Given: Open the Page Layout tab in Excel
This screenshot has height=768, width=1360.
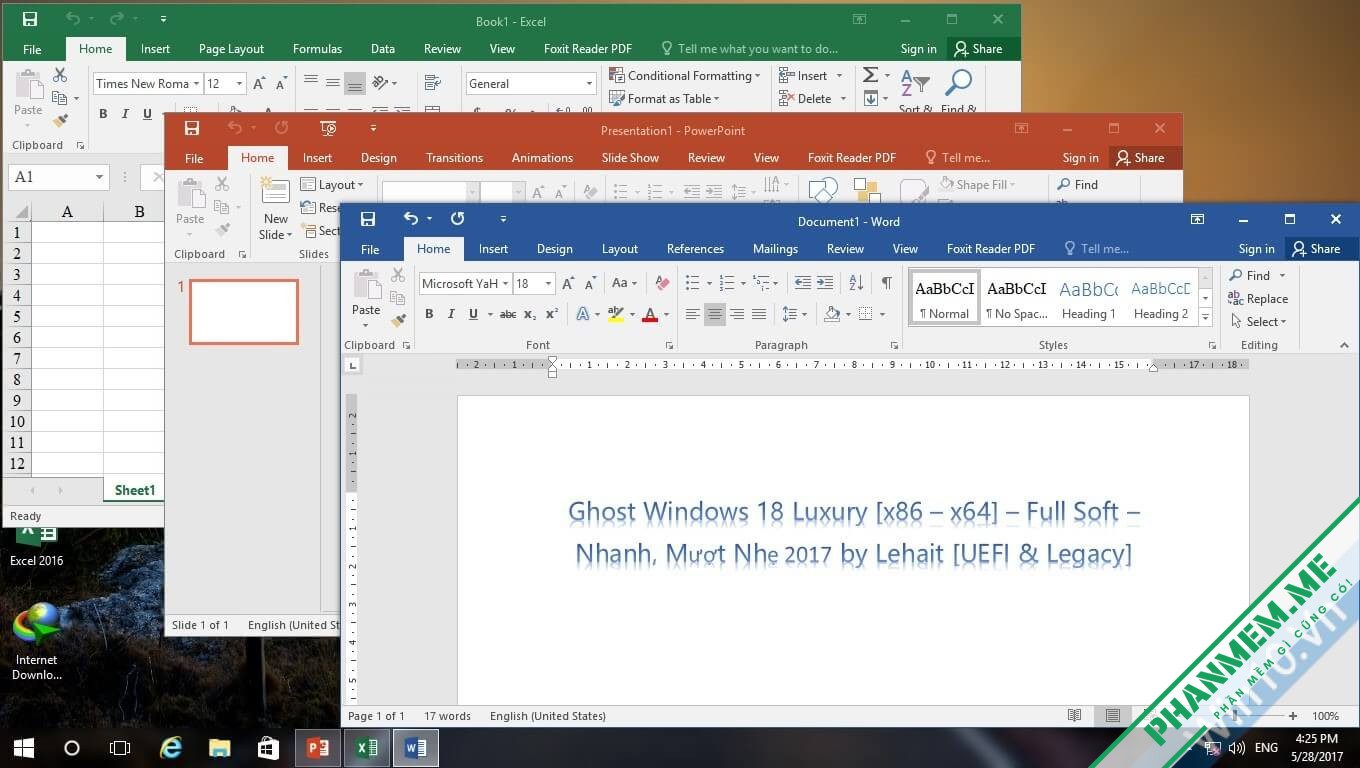Looking at the screenshot, I should point(231,49).
